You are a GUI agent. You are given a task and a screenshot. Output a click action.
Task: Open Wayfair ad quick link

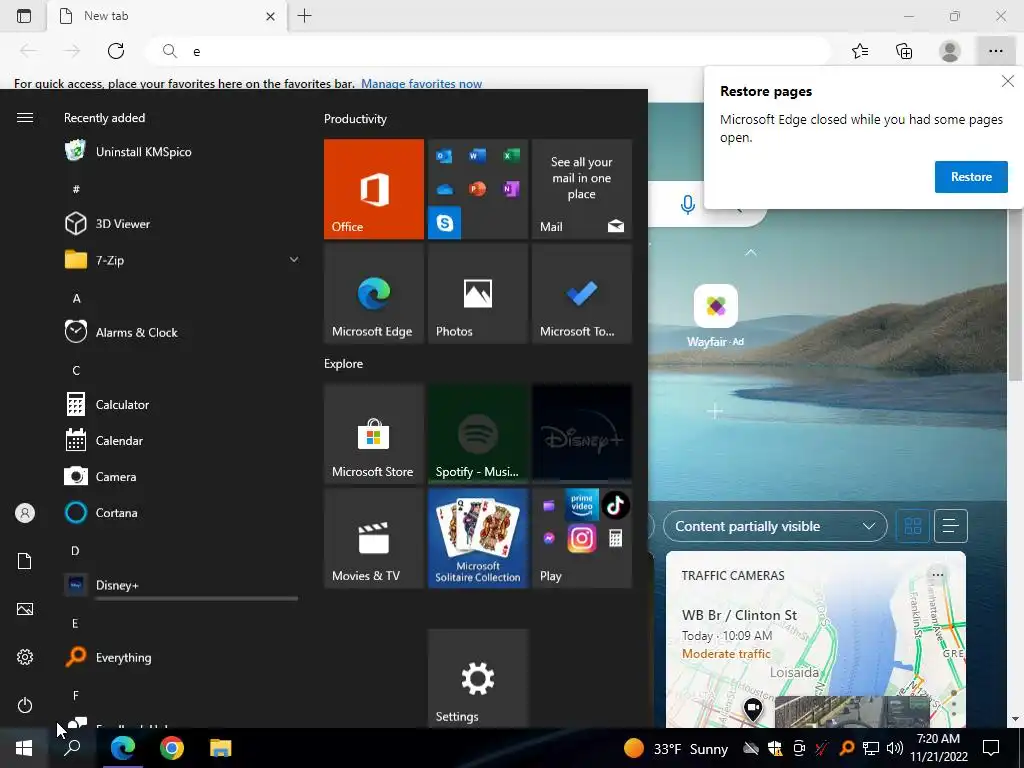tap(716, 315)
